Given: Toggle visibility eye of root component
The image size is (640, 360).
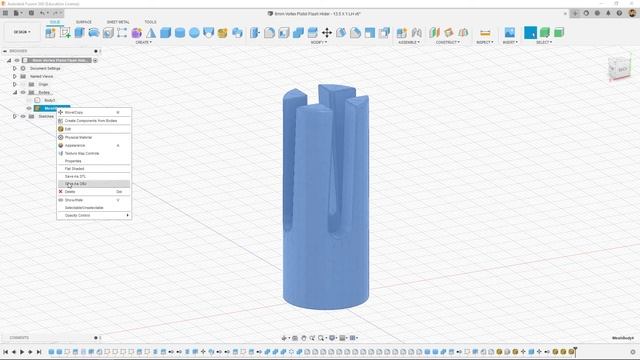Looking at the screenshot, I should [x=17, y=60].
